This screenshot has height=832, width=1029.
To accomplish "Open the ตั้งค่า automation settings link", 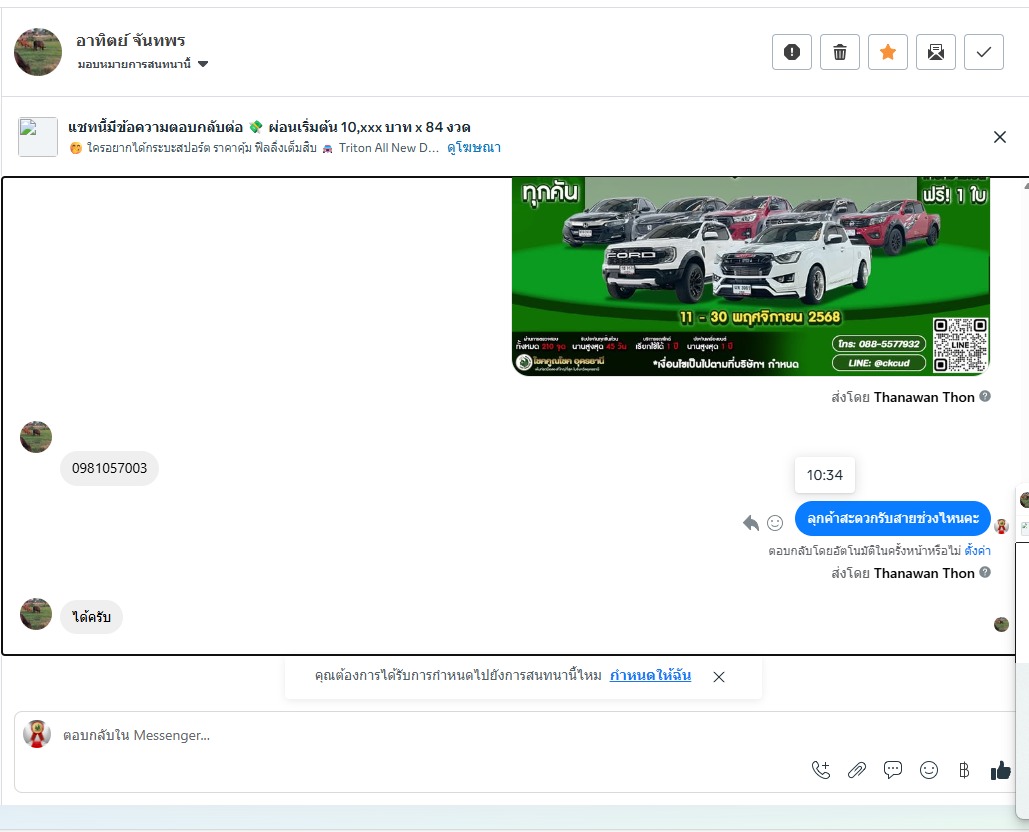I will (977, 550).
